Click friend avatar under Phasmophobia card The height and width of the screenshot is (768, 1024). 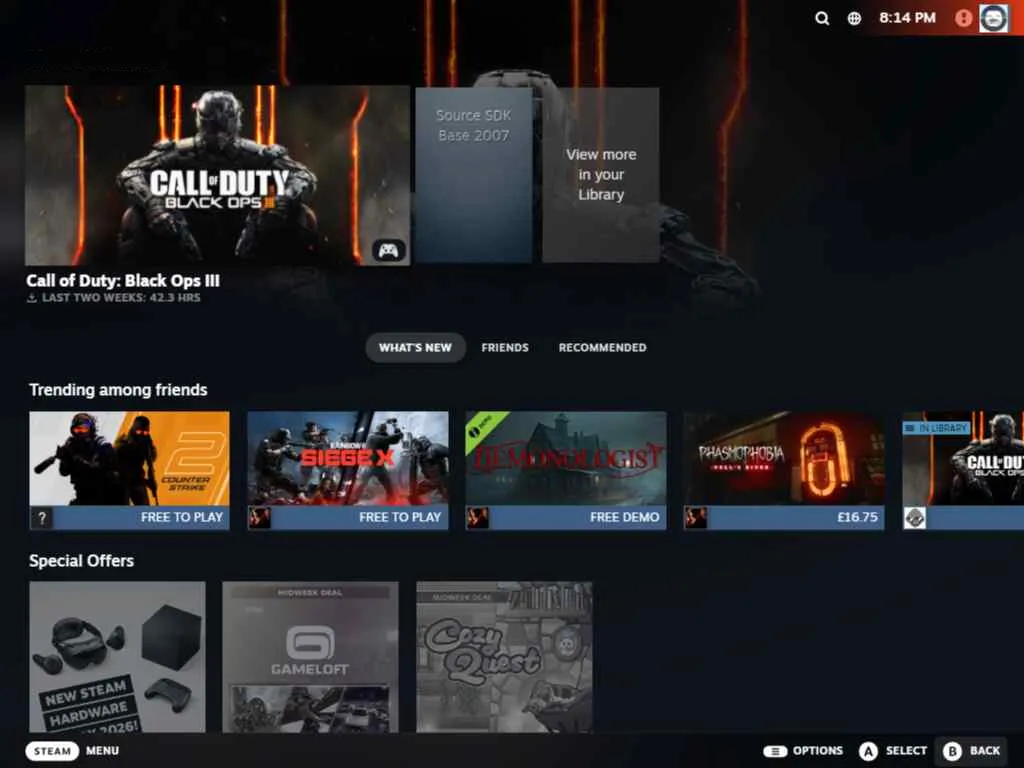point(696,519)
